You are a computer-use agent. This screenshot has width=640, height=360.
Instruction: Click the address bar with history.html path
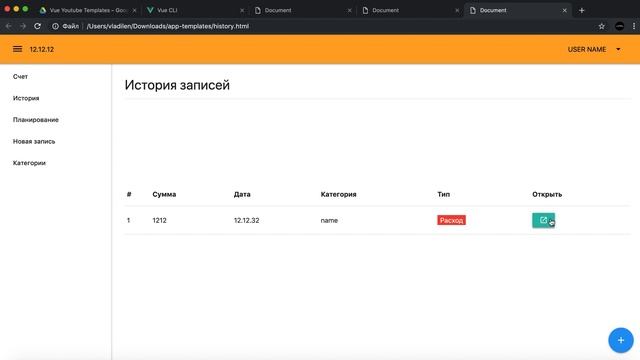coord(168,26)
